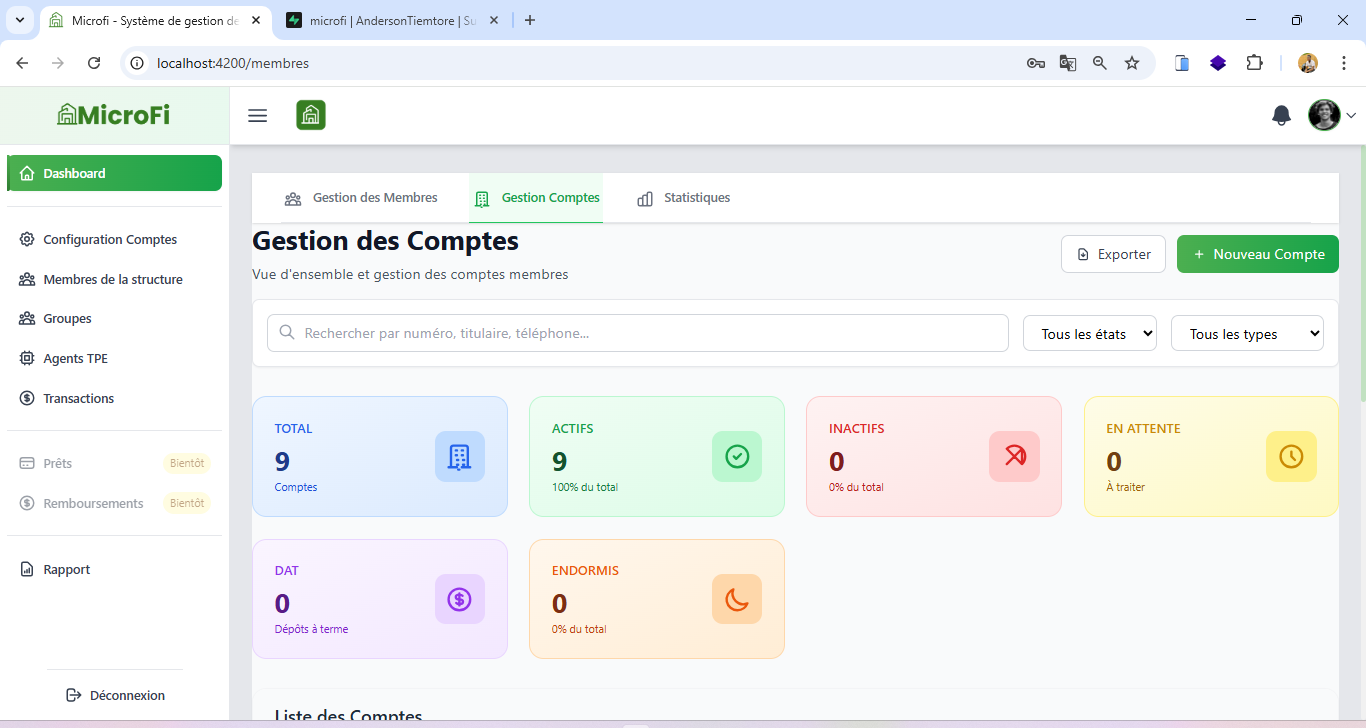Click the Nouveau Compte button

pyautogui.click(x=1257, y=253)
